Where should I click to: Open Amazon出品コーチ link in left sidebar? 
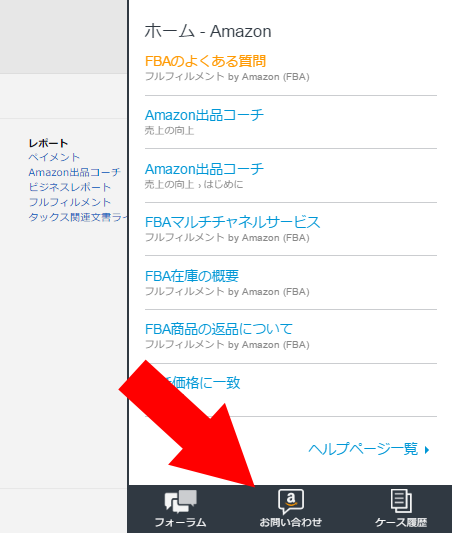tap(74, 172)
